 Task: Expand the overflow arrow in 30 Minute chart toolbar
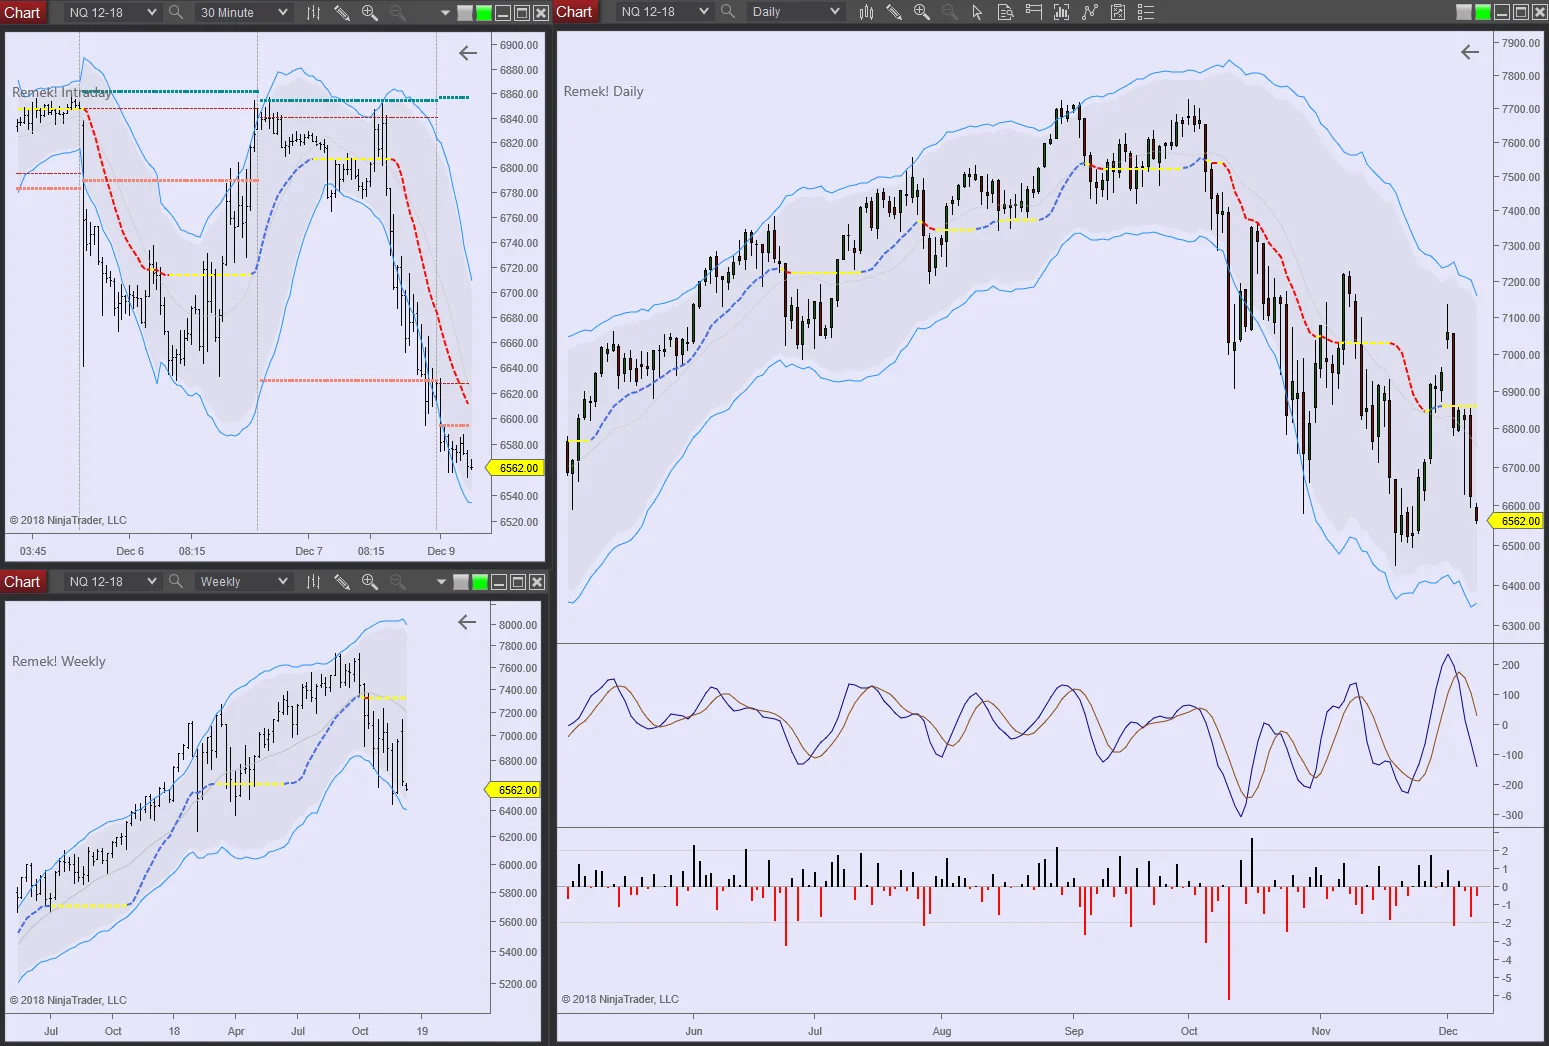[x=445, y=14]
